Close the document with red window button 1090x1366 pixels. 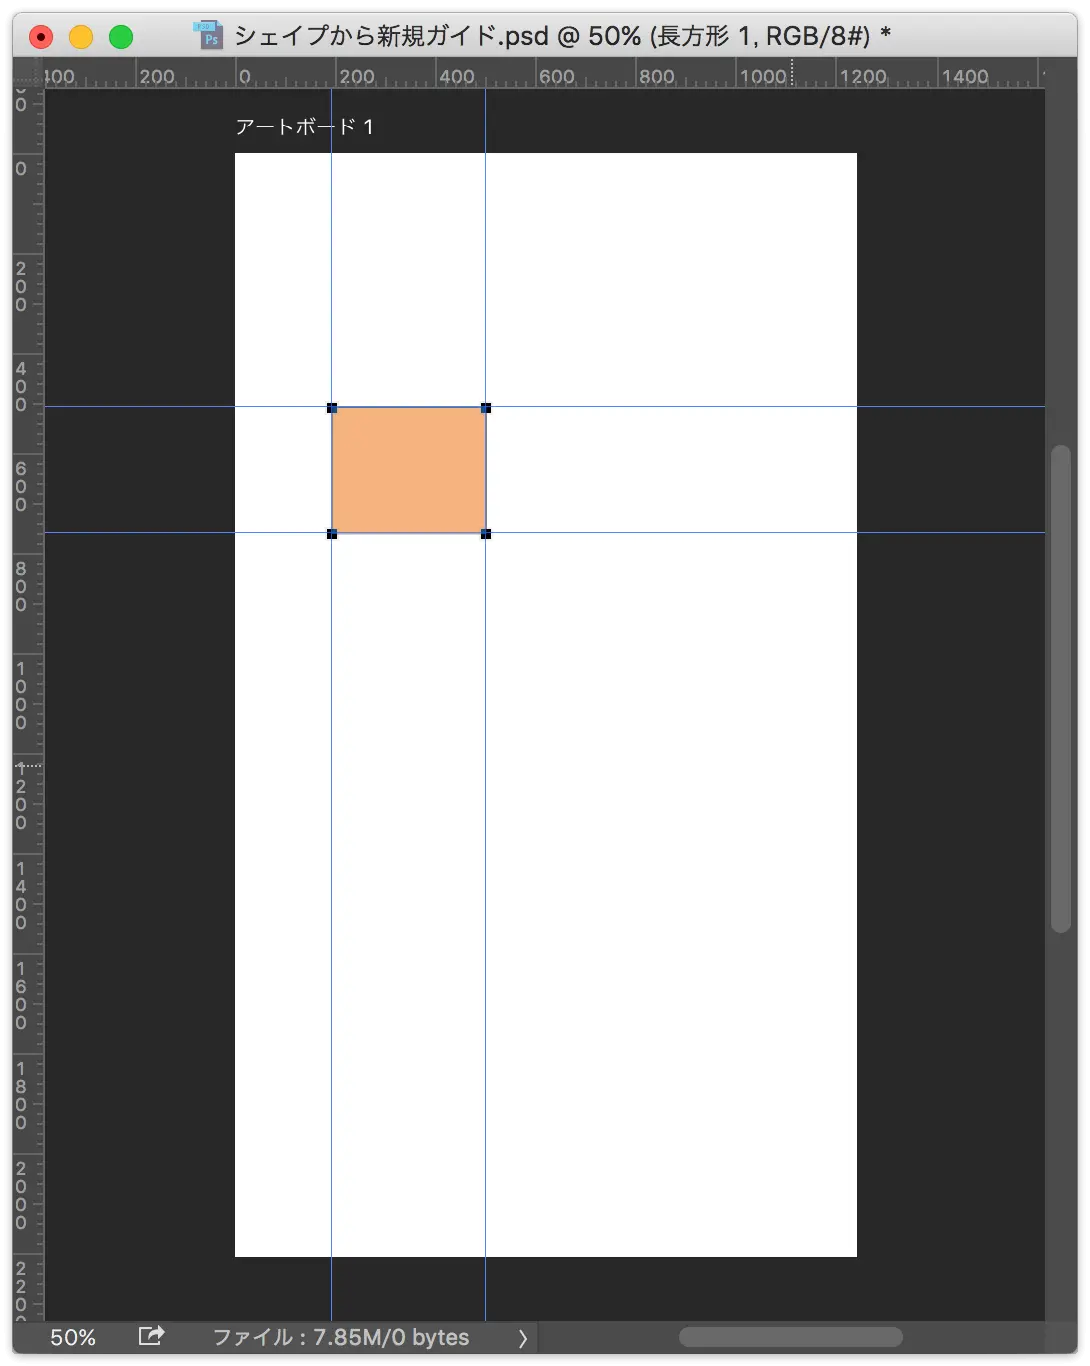pyautogui.click(x=41, y=38)
